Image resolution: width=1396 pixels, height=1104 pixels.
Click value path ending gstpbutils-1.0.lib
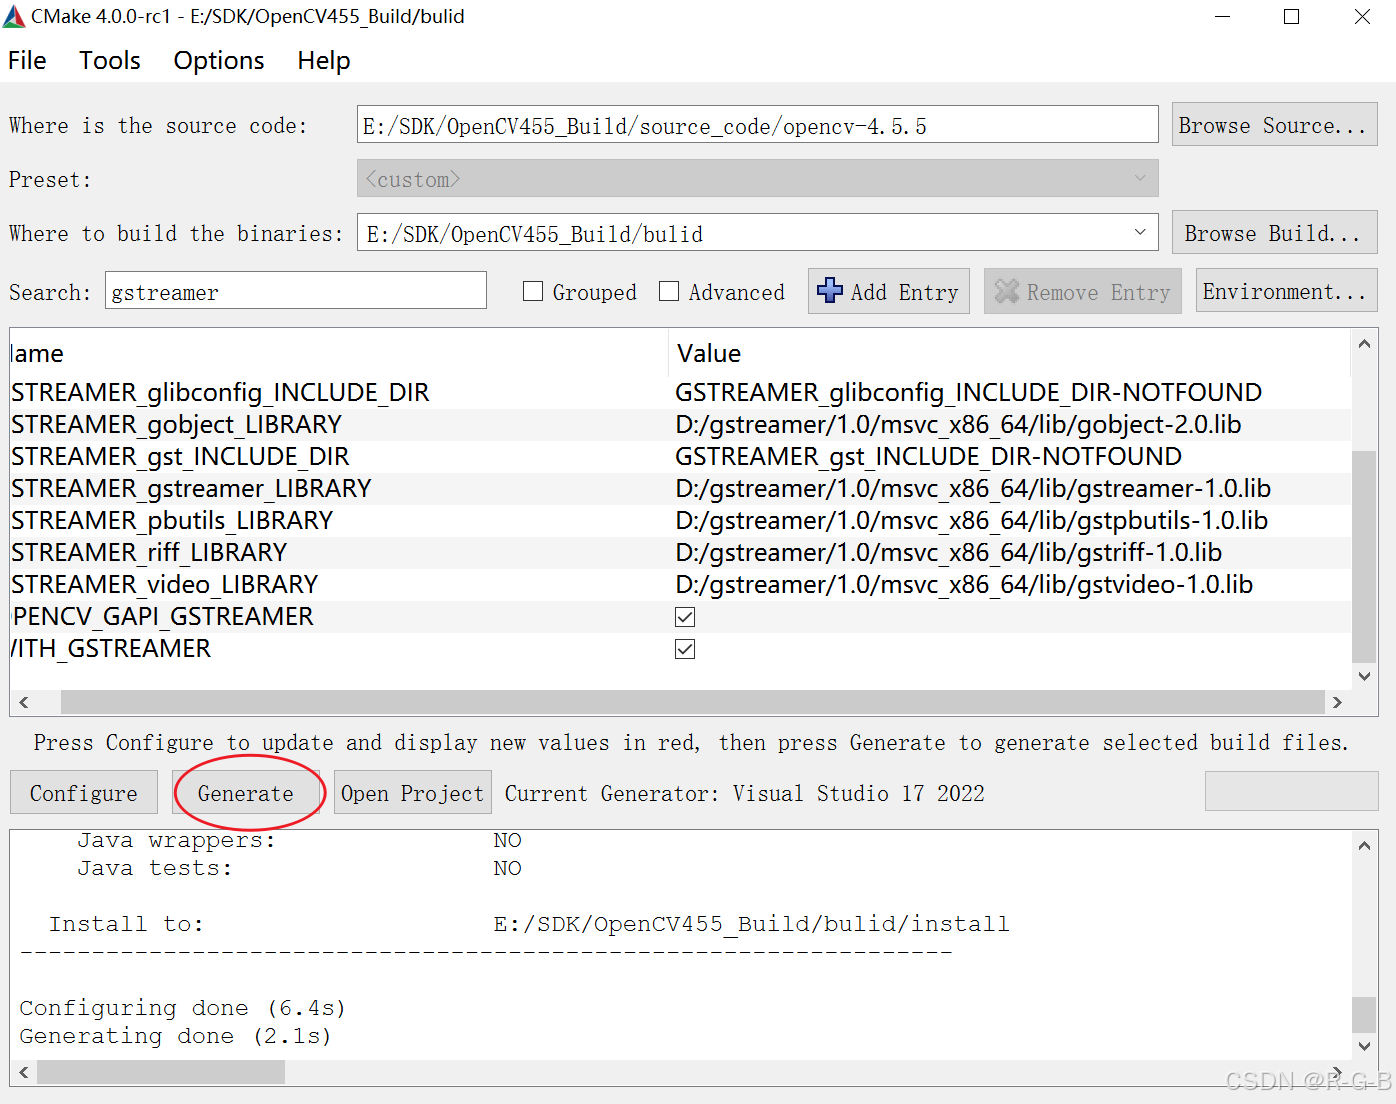(x=972, y=520)
